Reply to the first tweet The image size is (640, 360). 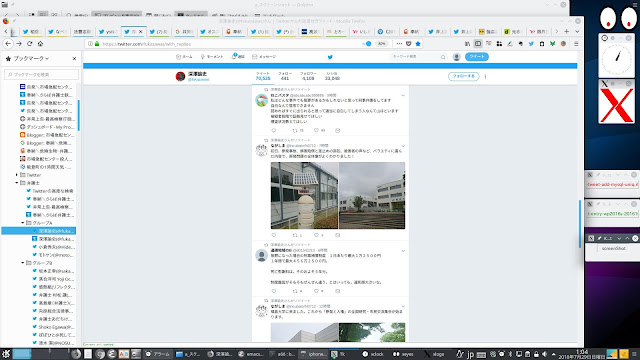pyautogui.click(x=274, y=131)
